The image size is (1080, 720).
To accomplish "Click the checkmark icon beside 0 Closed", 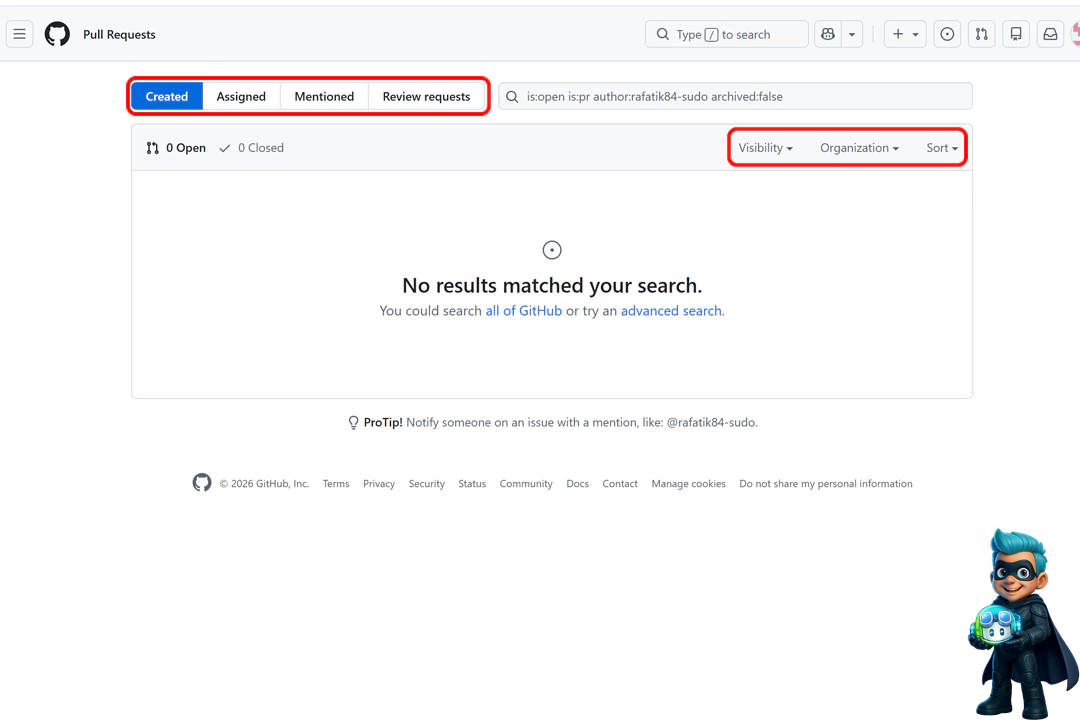I will [x=225, y=147].
